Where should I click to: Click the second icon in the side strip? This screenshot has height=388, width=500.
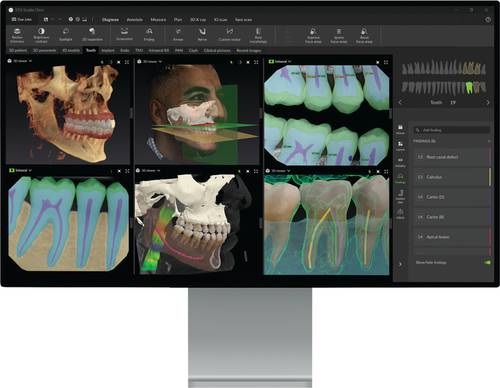pos(400,146)
